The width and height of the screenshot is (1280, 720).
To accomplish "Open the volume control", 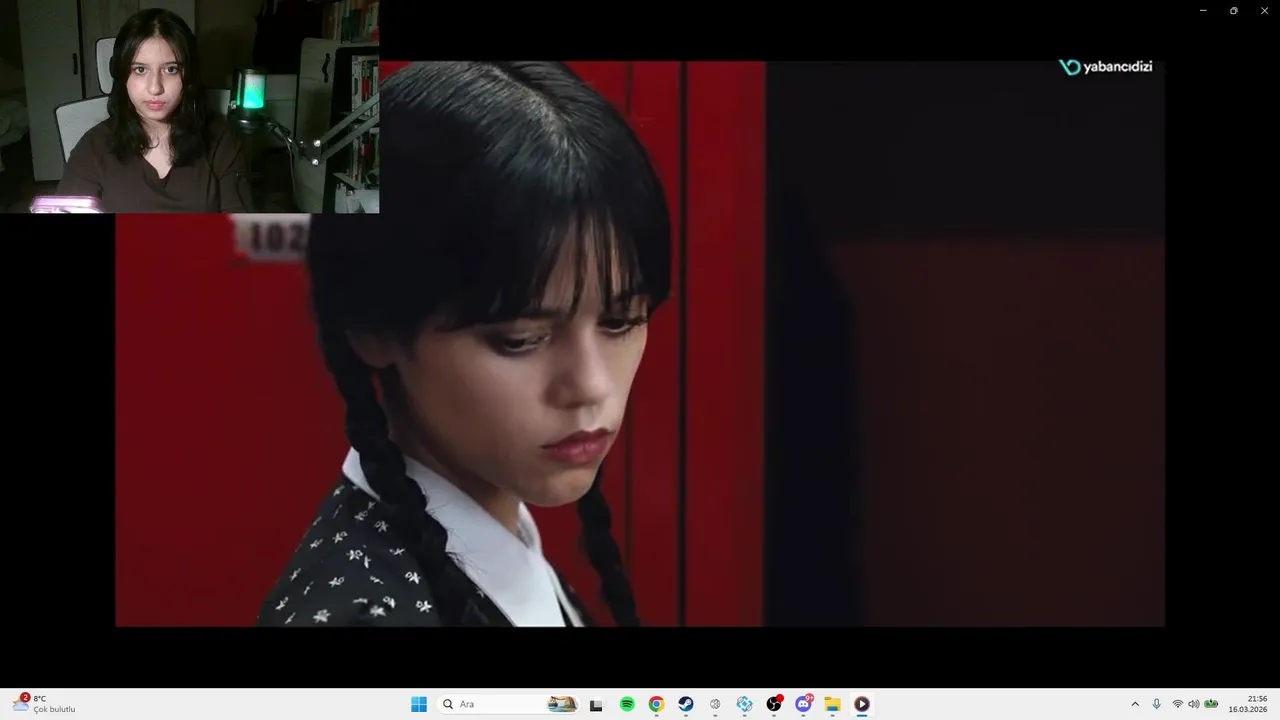I will (1193, 704).
